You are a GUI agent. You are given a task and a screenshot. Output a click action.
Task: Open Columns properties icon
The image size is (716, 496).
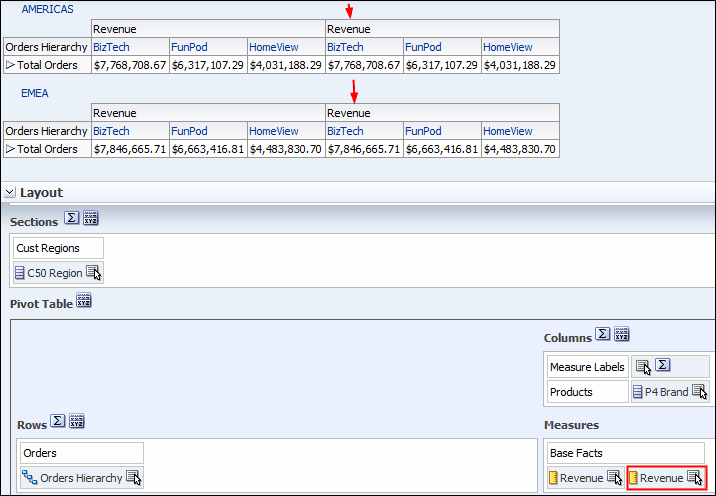tap(622, 335)
